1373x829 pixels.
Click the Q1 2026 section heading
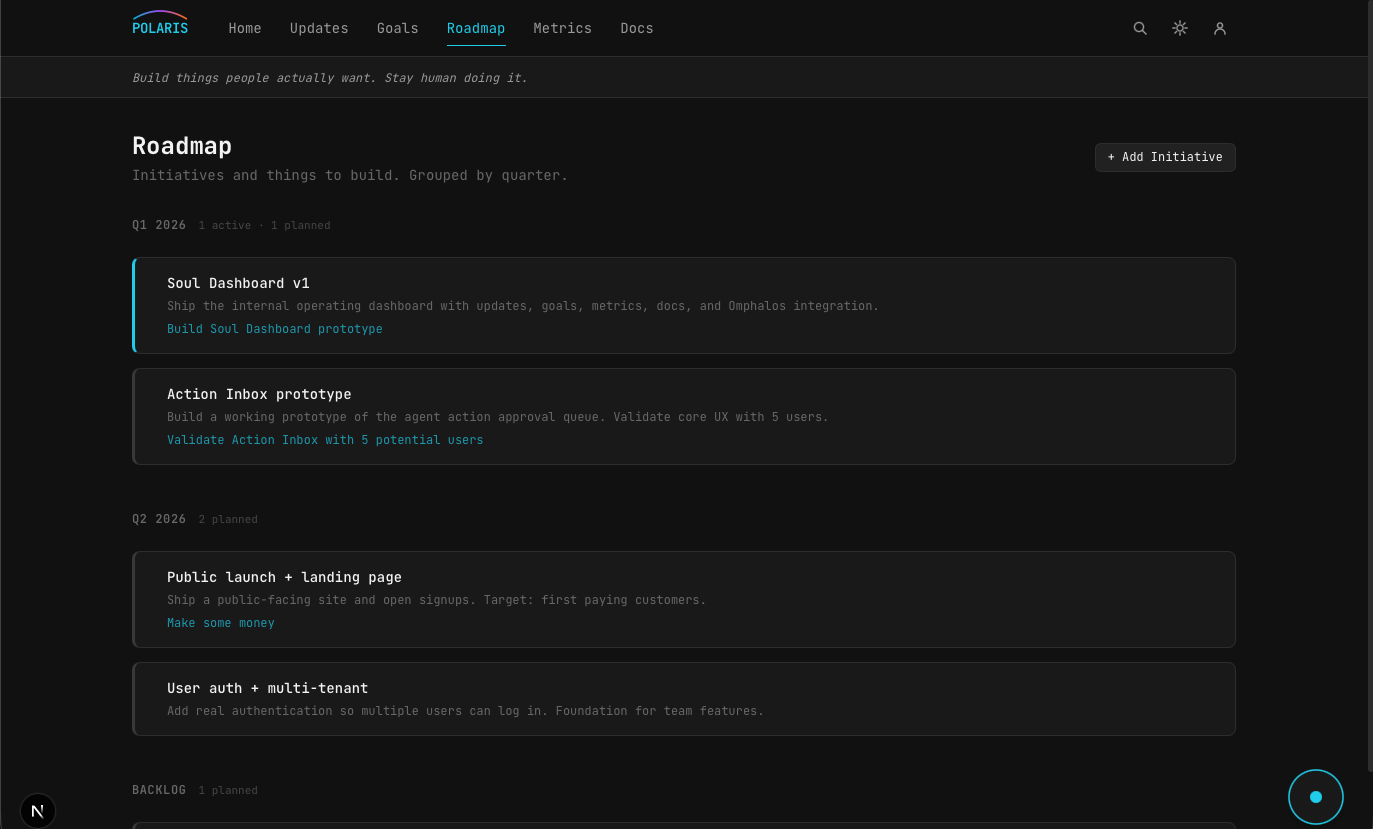click(x=159, y=225)
